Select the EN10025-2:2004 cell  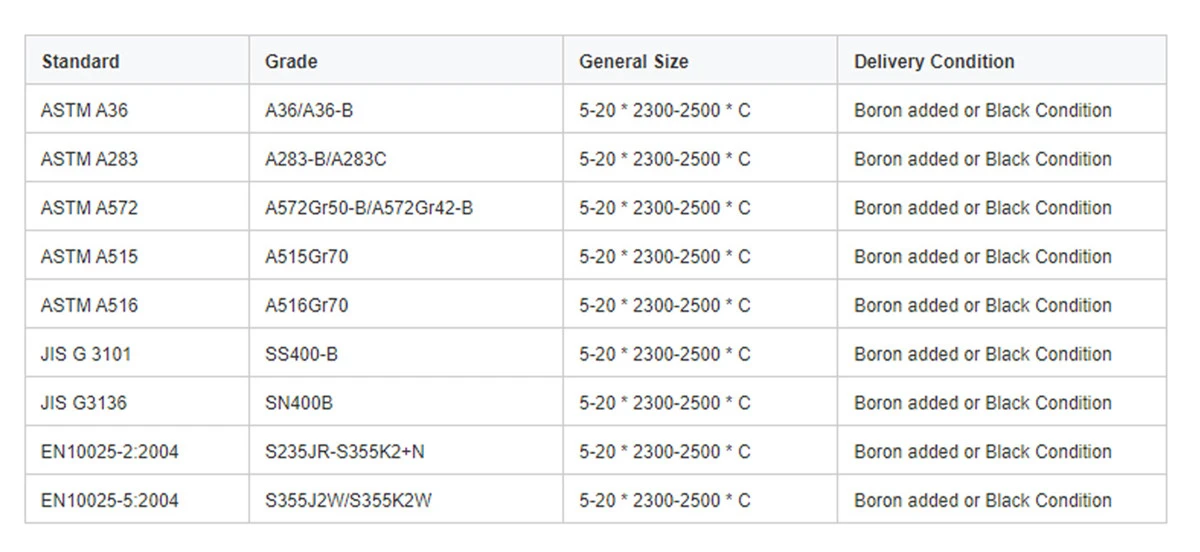click(x=137, y=451)
